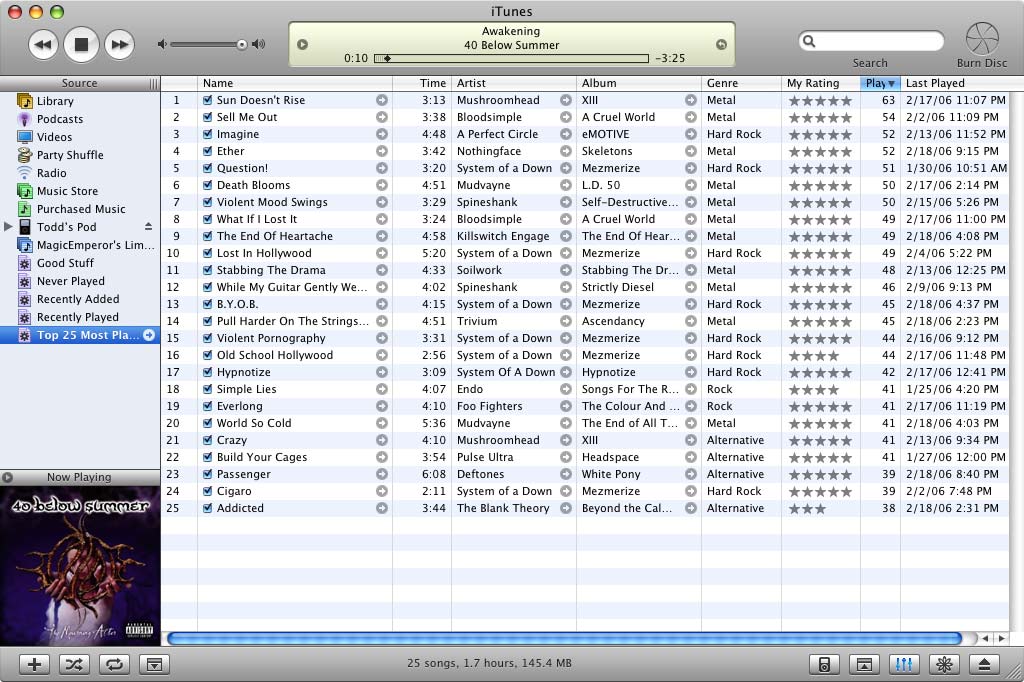This screenshot has width=1024, height=682.
Task: Click the horizontal scrollbar thumb
Action: 565,638
